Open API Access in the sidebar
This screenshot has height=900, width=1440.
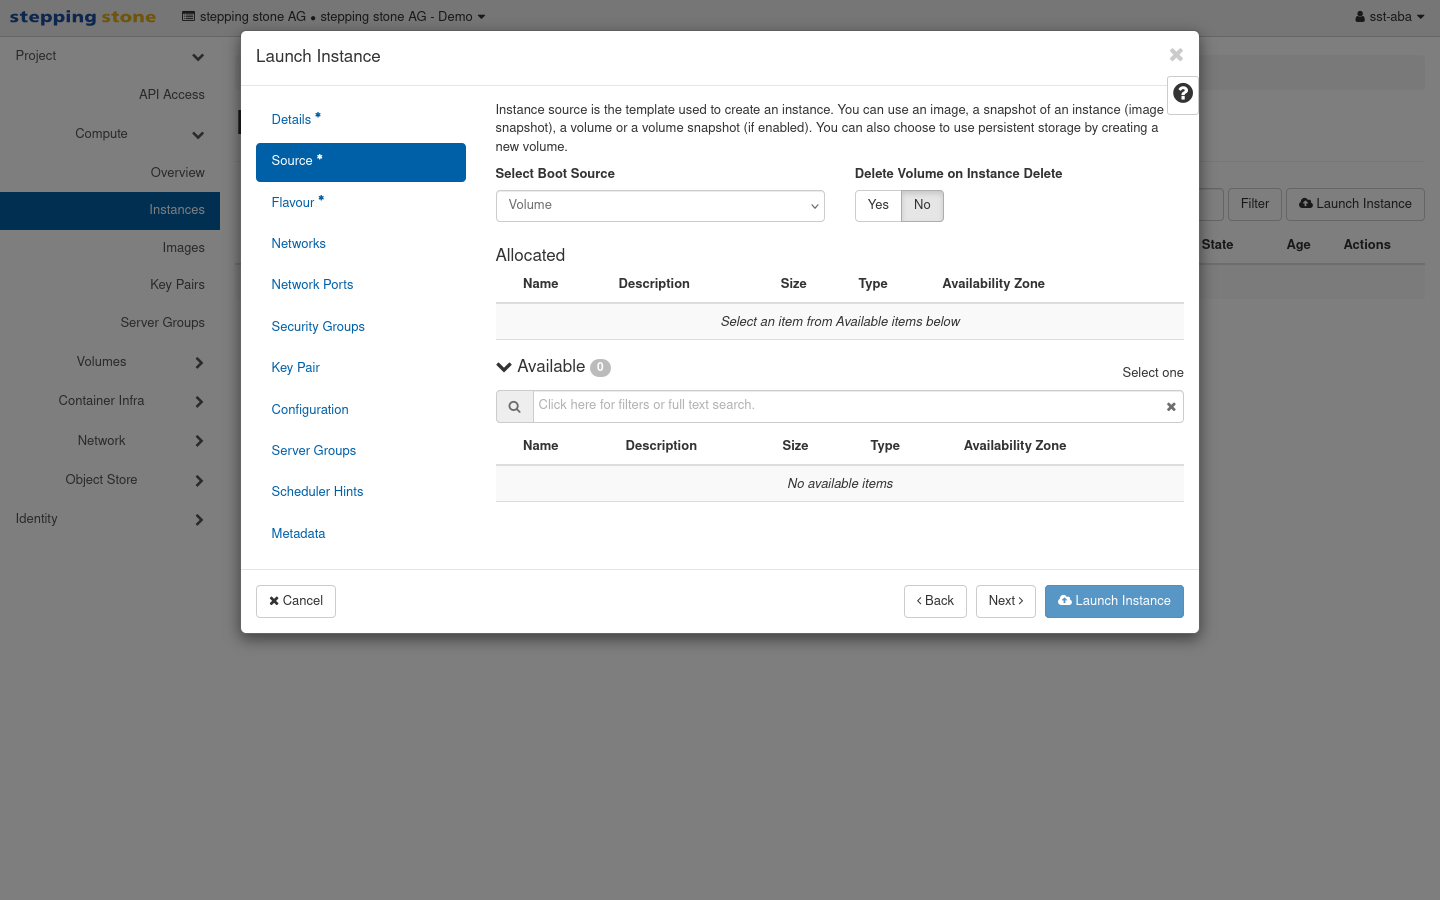(110, 95)
